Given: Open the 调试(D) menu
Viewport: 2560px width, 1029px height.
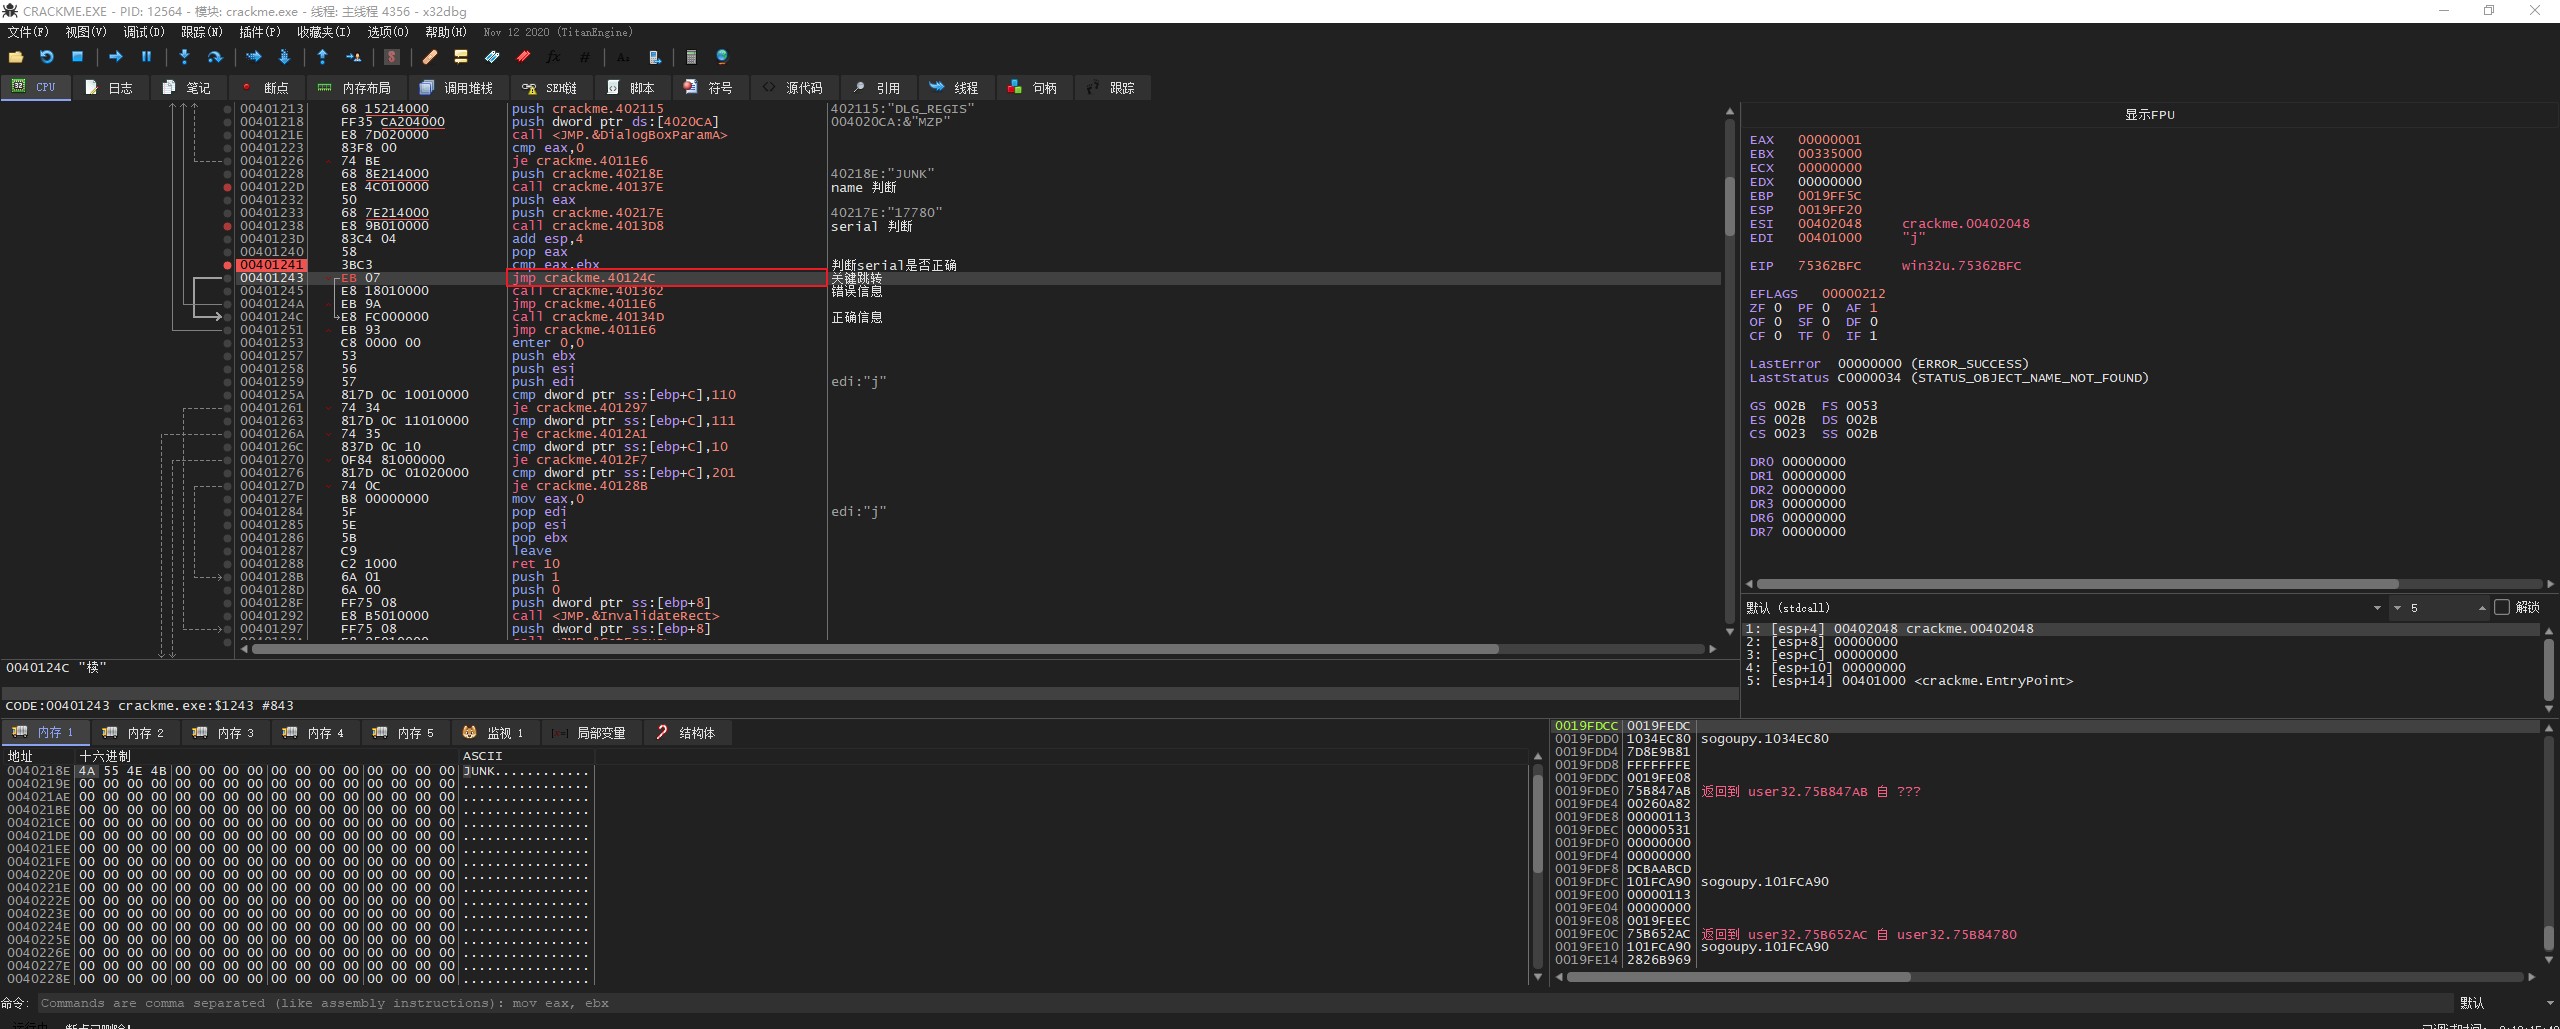Looking at the screenshot, I should coord(143,32).
